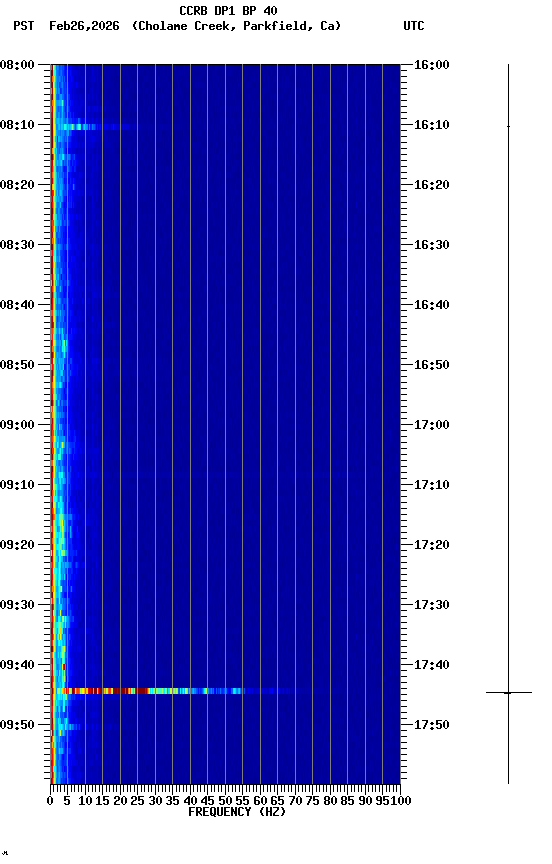Image resolution: width=552 pixels, height=864 pixels.
Task: Click the 17:50 UTC time label
Action: [x=432, y=726]
